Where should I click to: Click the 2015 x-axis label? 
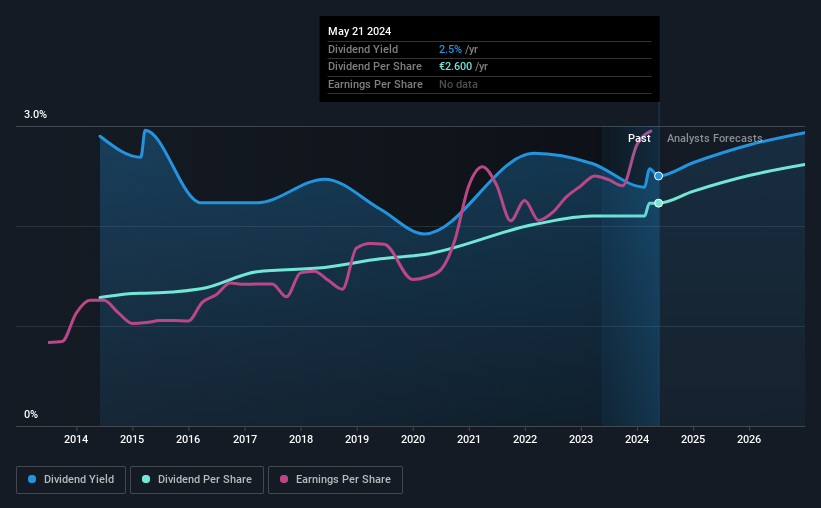tap(132, 439)
